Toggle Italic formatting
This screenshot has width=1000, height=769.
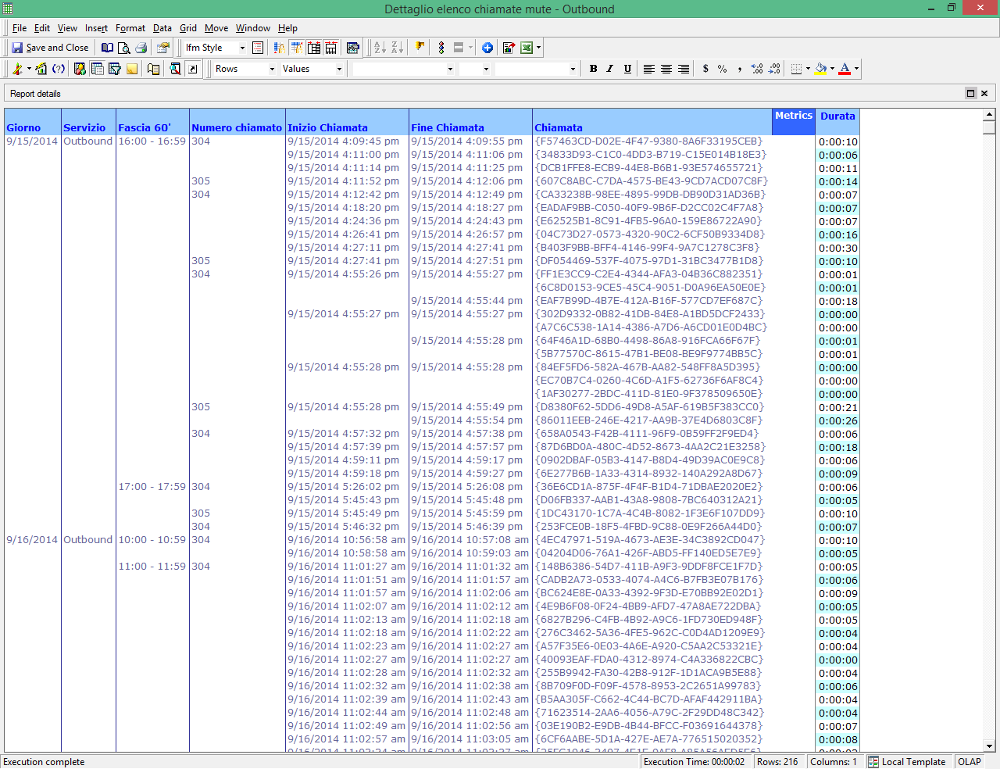[x=610, y=69]
